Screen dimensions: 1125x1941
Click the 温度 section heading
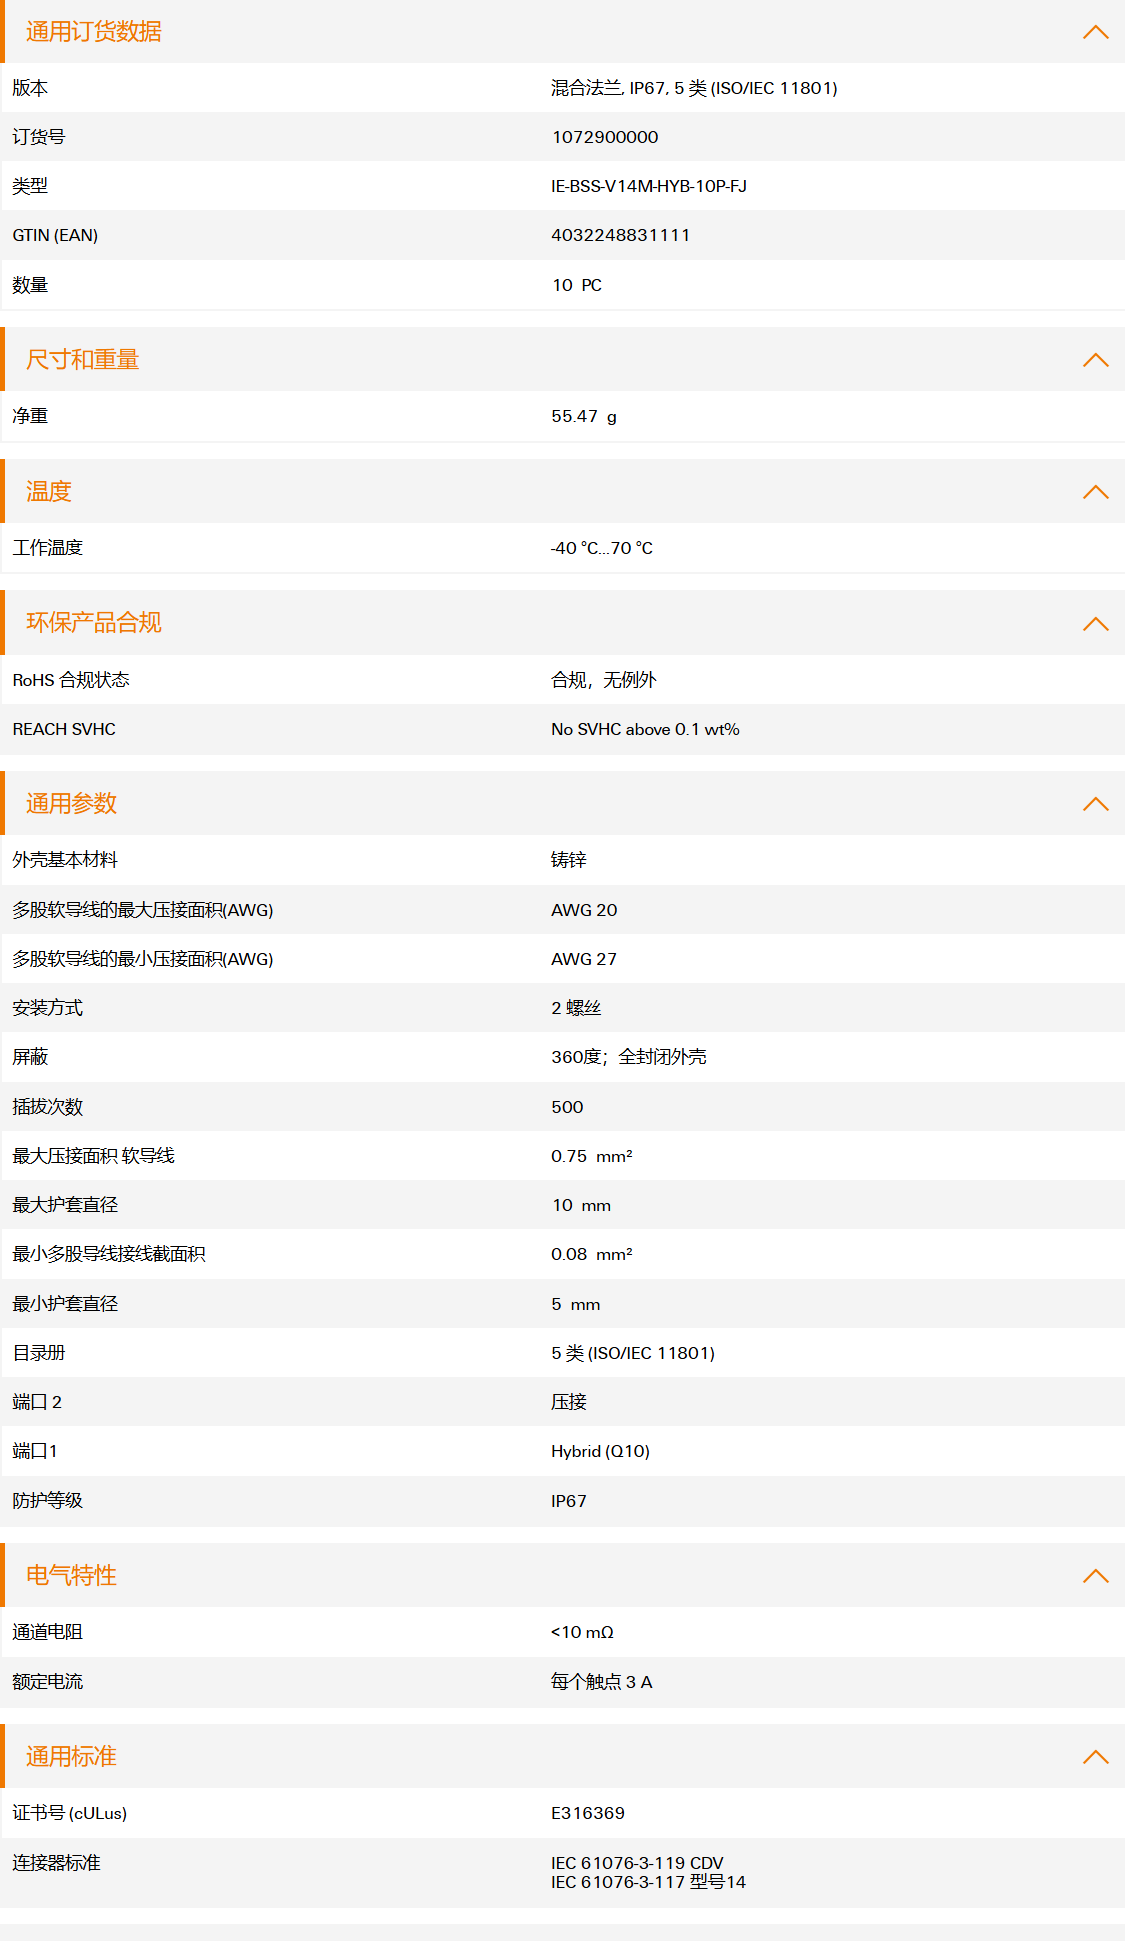click(49, 492)
